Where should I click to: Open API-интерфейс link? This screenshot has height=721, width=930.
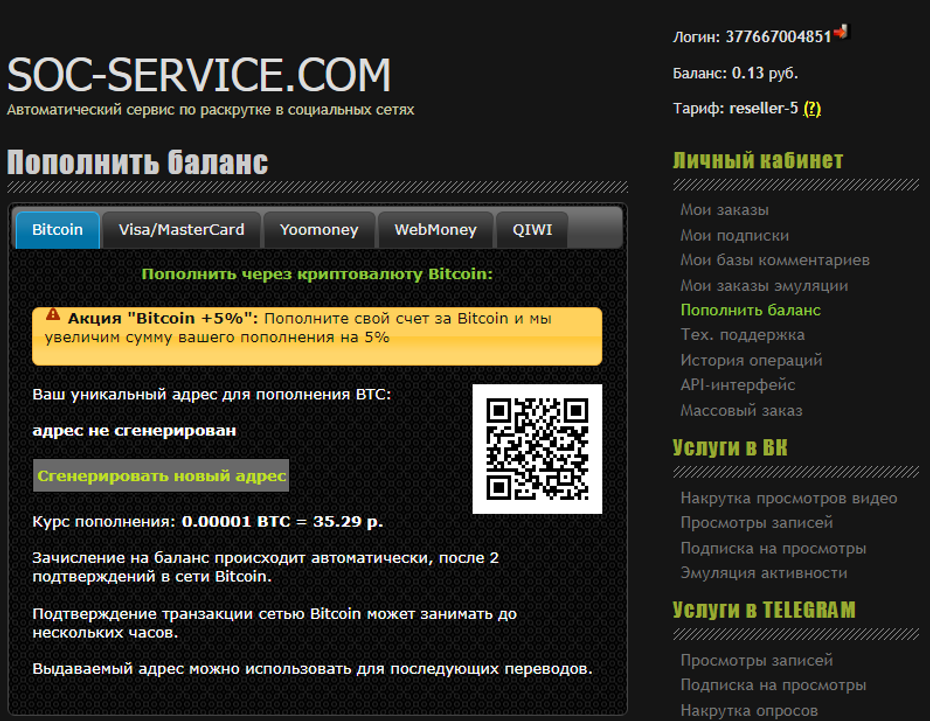tap(737, 385)
